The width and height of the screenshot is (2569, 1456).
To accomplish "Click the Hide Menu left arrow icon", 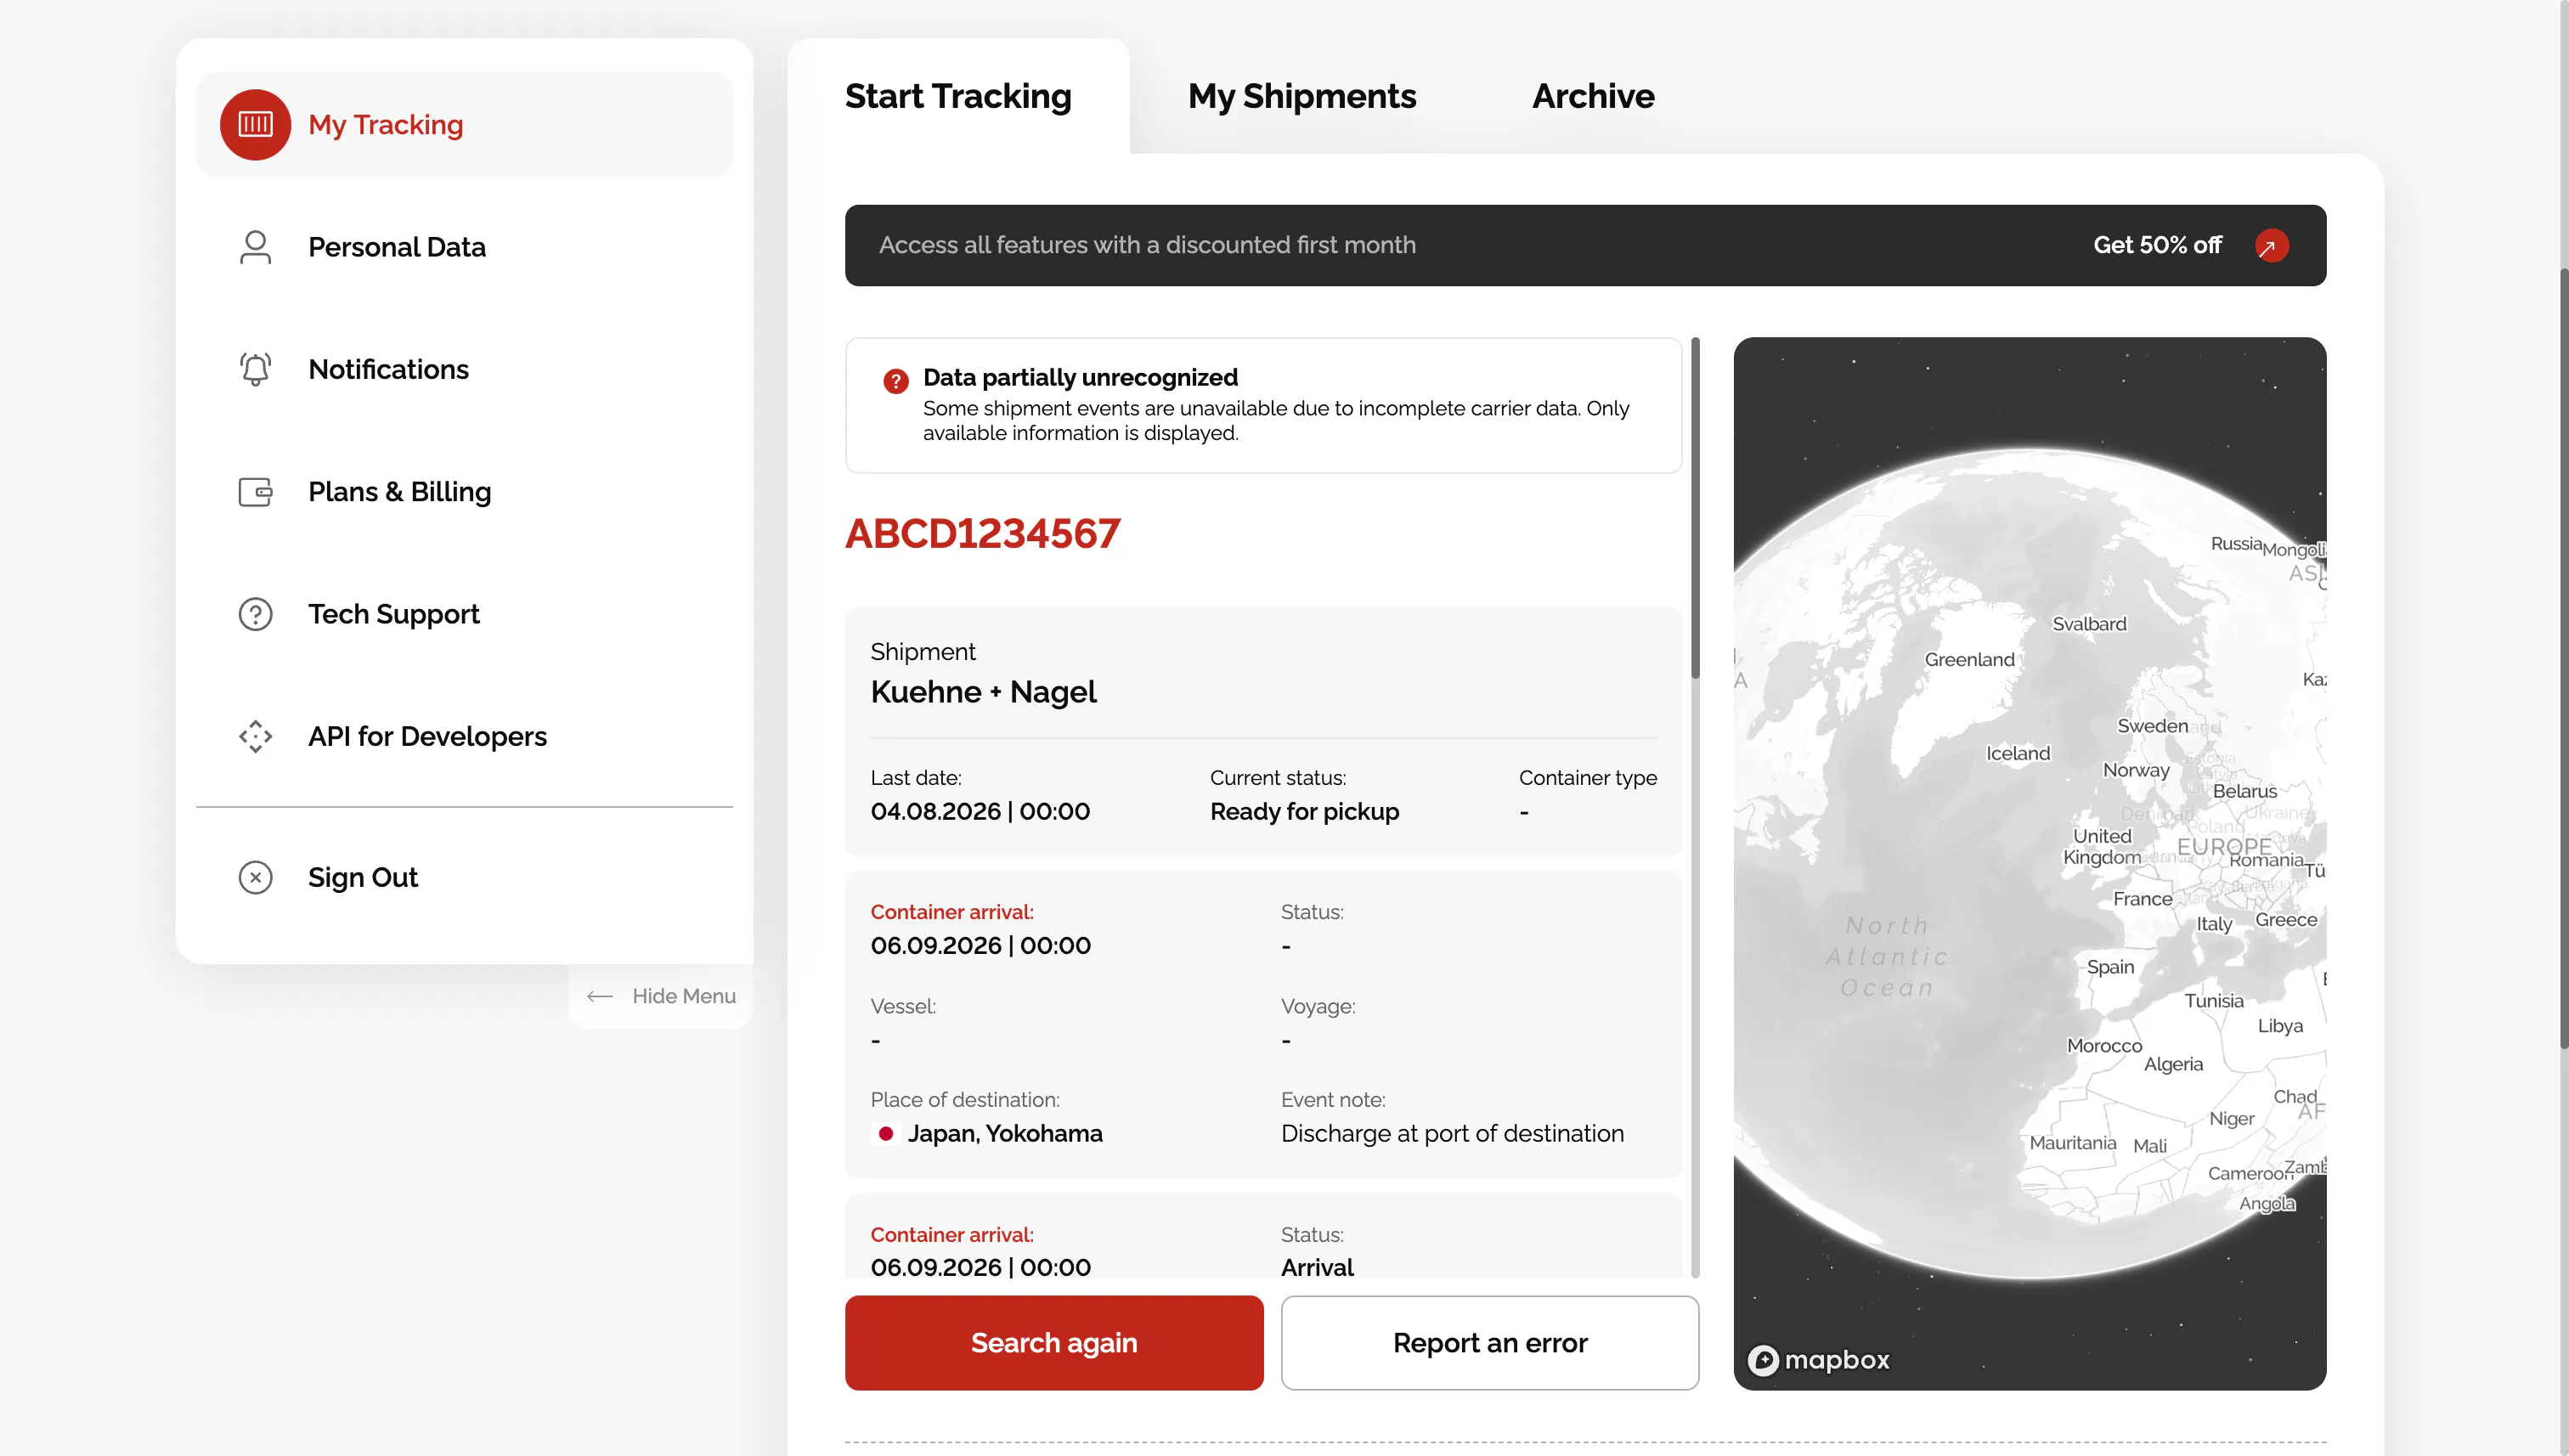I will pos(599,996).
